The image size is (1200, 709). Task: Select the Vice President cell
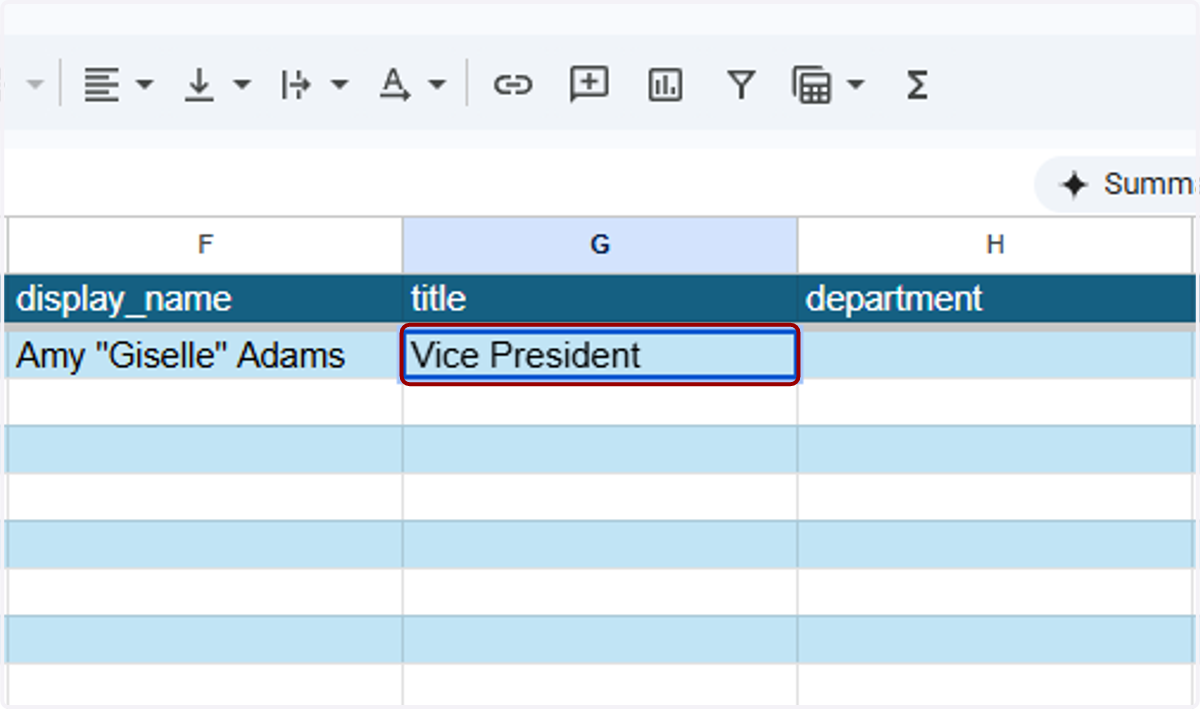pyautogui.click(x=600, y=355)
